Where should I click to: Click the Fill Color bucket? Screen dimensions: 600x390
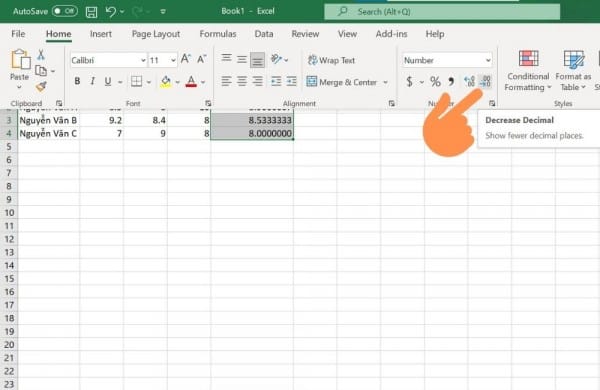[x=166, y=81]
